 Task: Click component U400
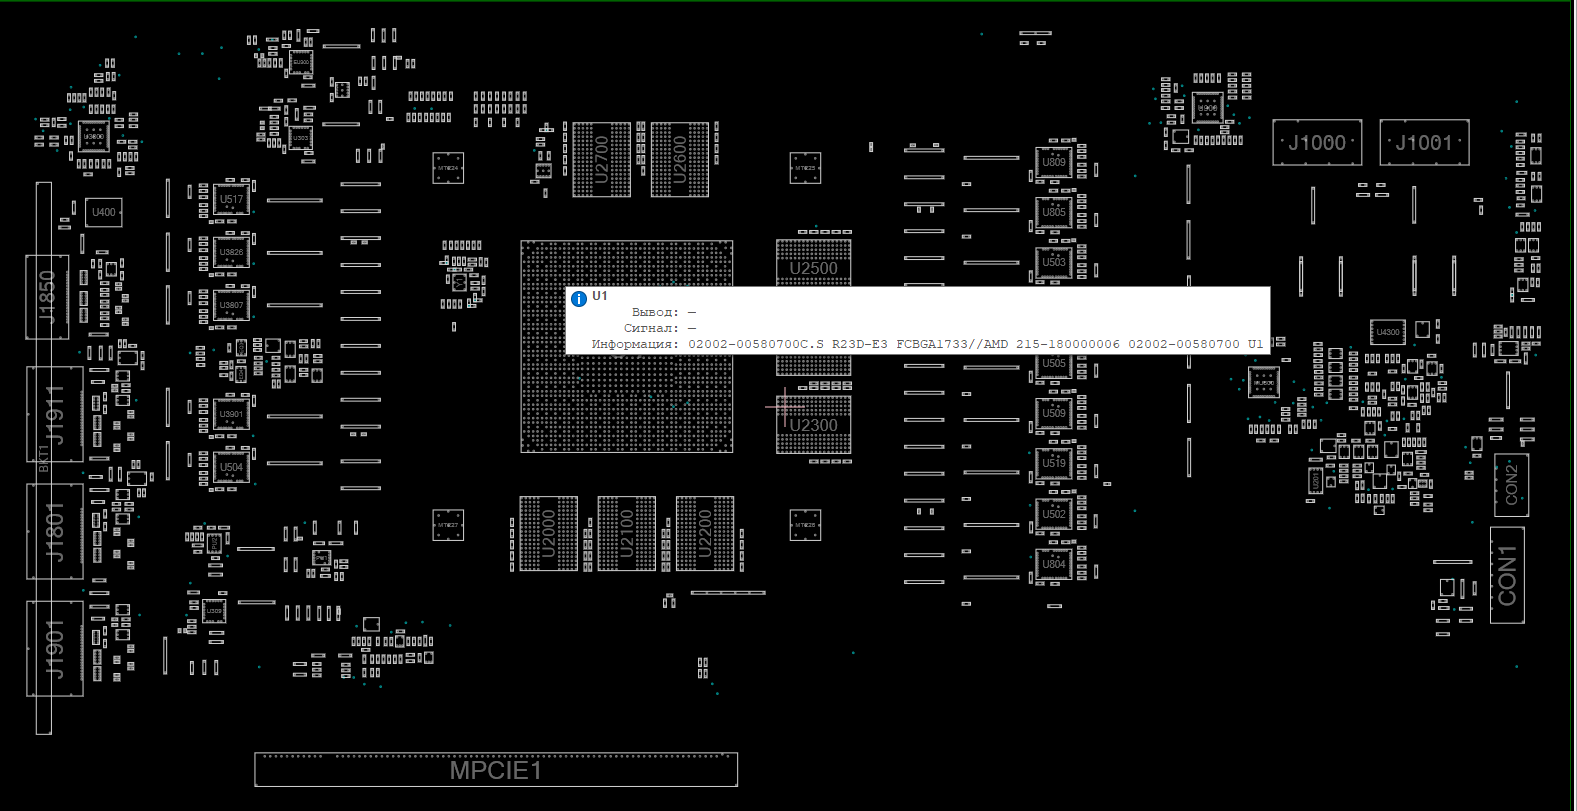[x=104, y=212]
